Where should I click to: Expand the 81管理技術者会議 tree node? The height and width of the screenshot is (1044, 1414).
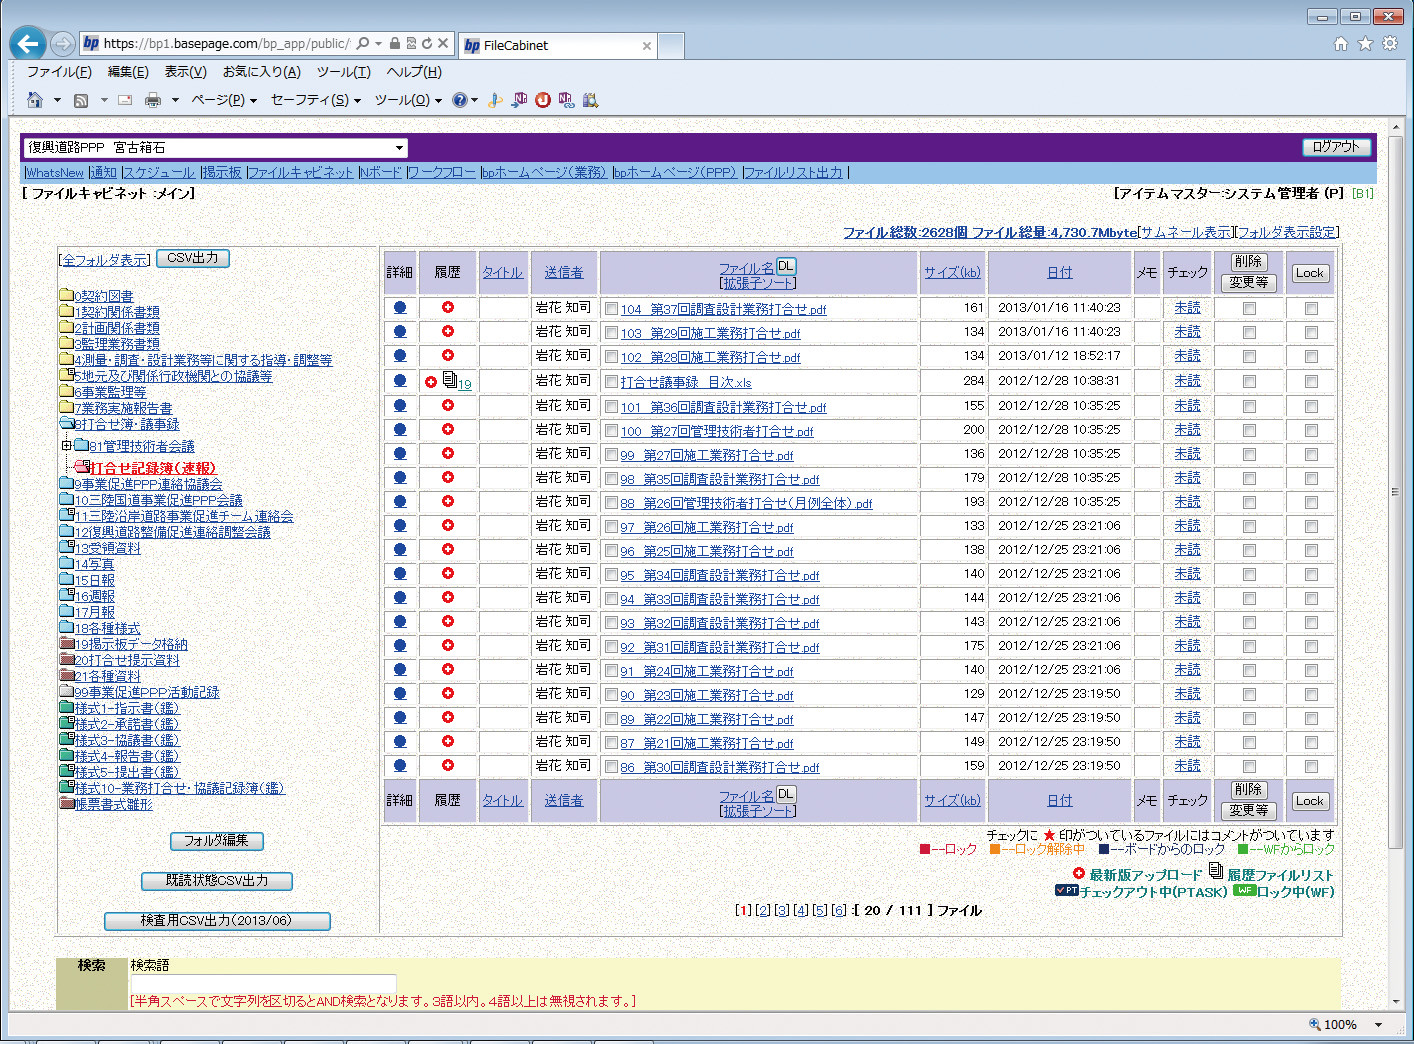[x=66, y=446]
